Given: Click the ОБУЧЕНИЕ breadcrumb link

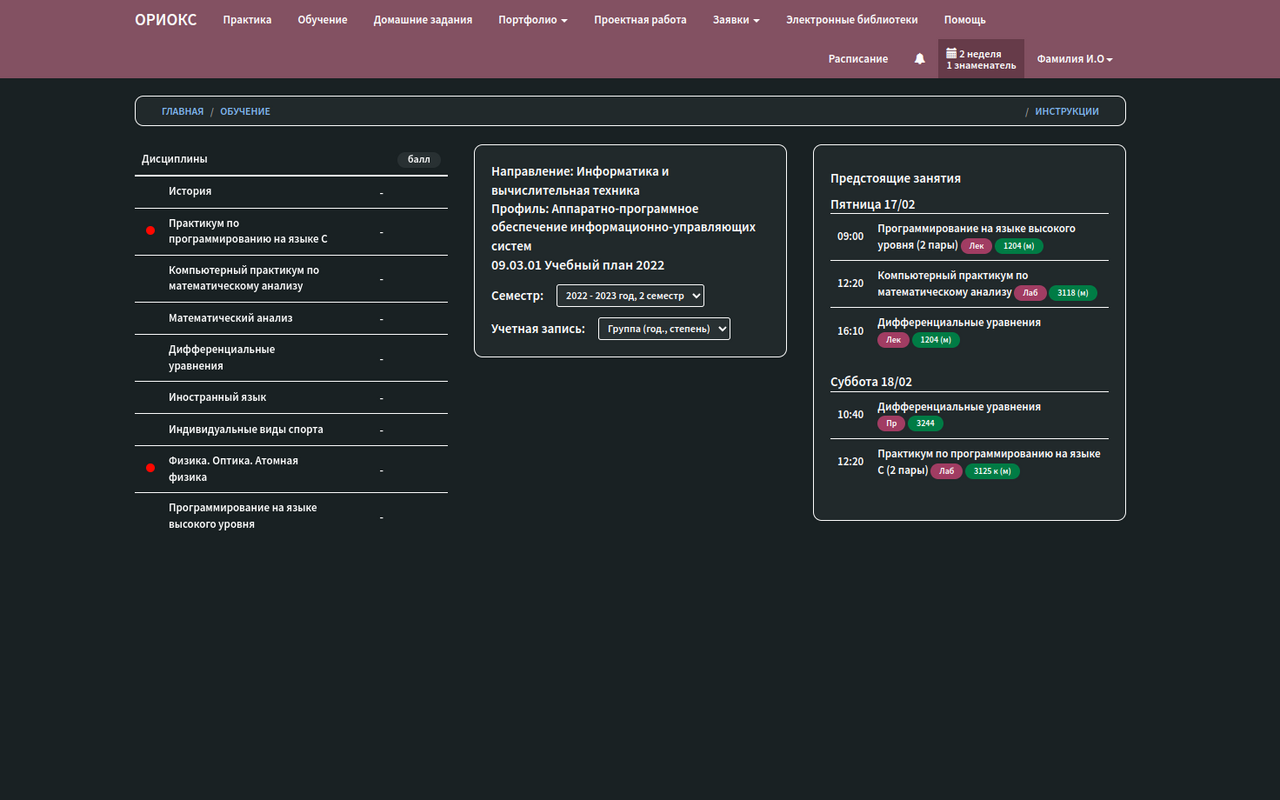Looking at the screenshot, I should coord(245,111).
